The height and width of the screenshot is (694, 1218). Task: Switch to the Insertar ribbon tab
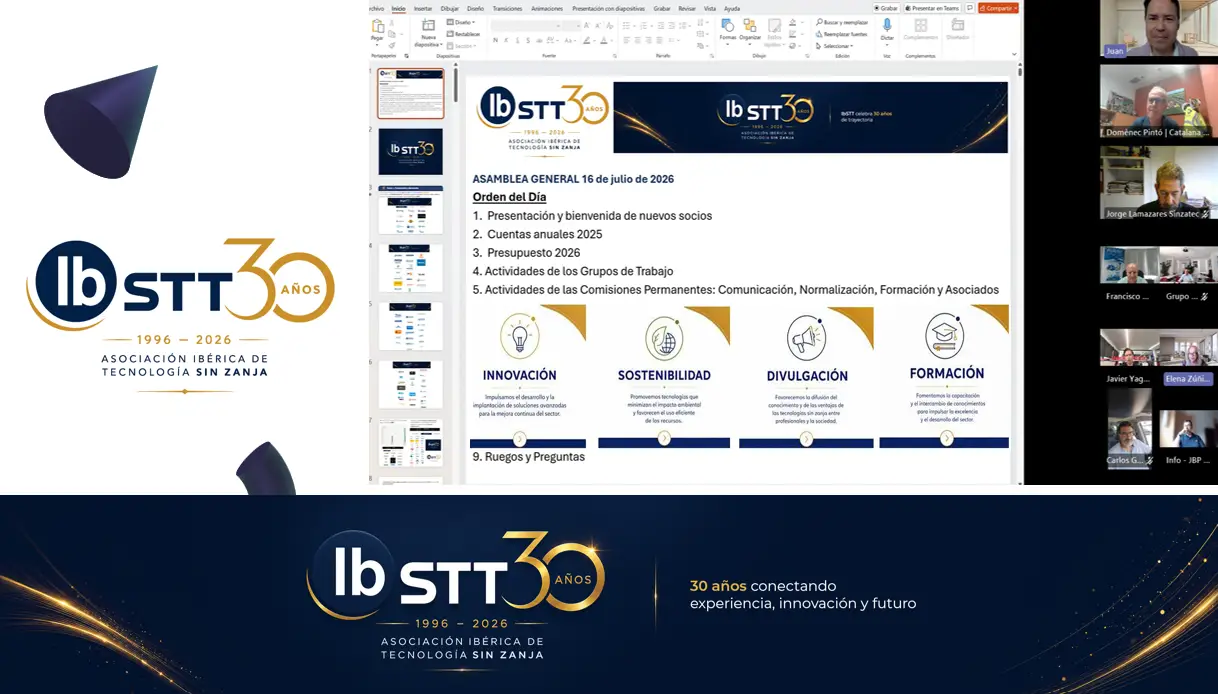pyautogui.click(x=423, y=8)
